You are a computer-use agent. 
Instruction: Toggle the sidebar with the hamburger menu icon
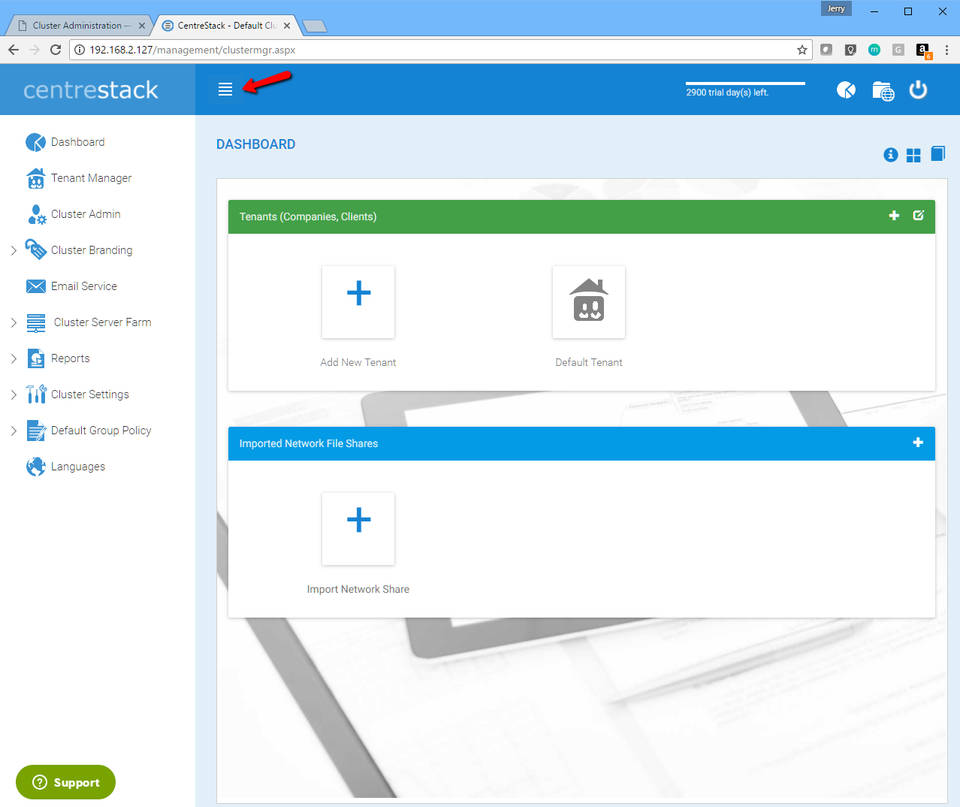tap(225, 89)
